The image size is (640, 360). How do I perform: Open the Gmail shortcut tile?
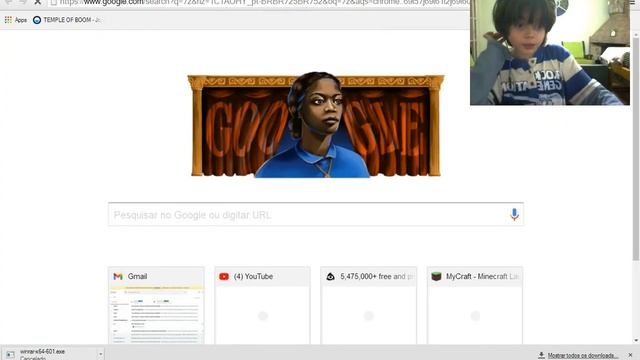[156, 305]
